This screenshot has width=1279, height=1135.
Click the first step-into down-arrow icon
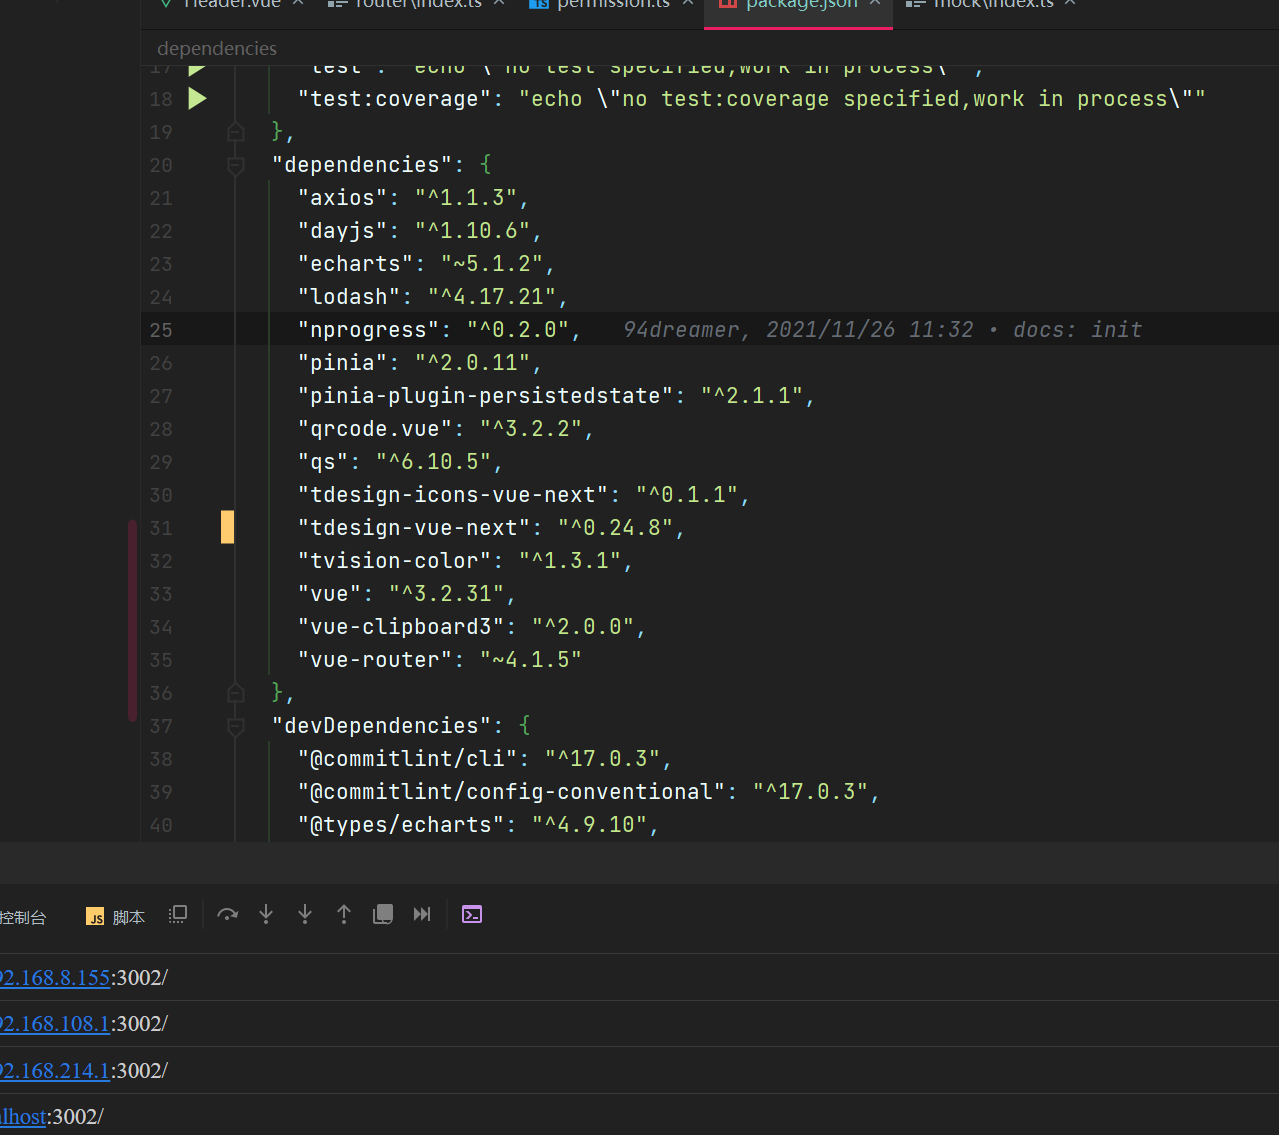pyautogui.click(x=265, y=913)
